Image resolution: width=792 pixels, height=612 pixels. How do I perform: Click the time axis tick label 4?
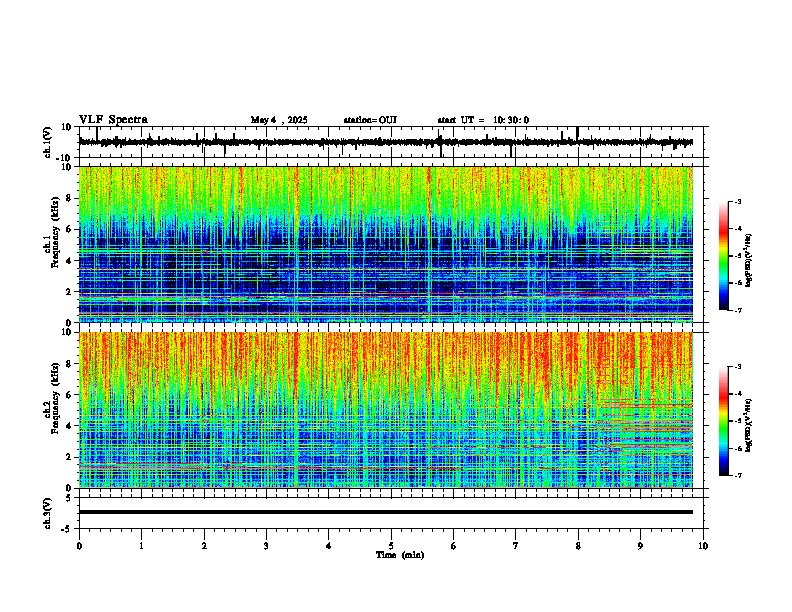click(x=329, y=546)
